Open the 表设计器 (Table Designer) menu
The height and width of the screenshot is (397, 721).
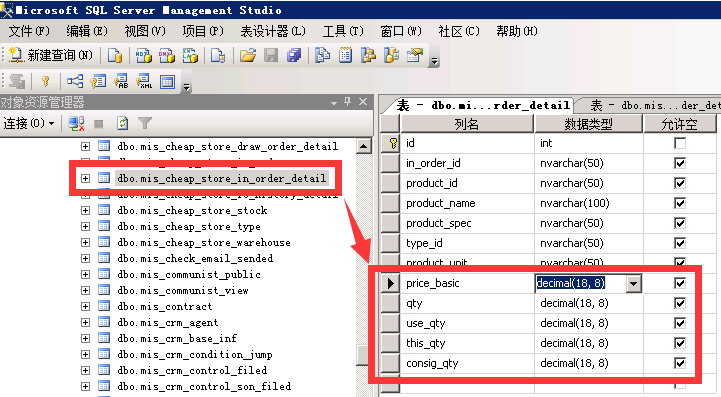(x=273, y=31)
